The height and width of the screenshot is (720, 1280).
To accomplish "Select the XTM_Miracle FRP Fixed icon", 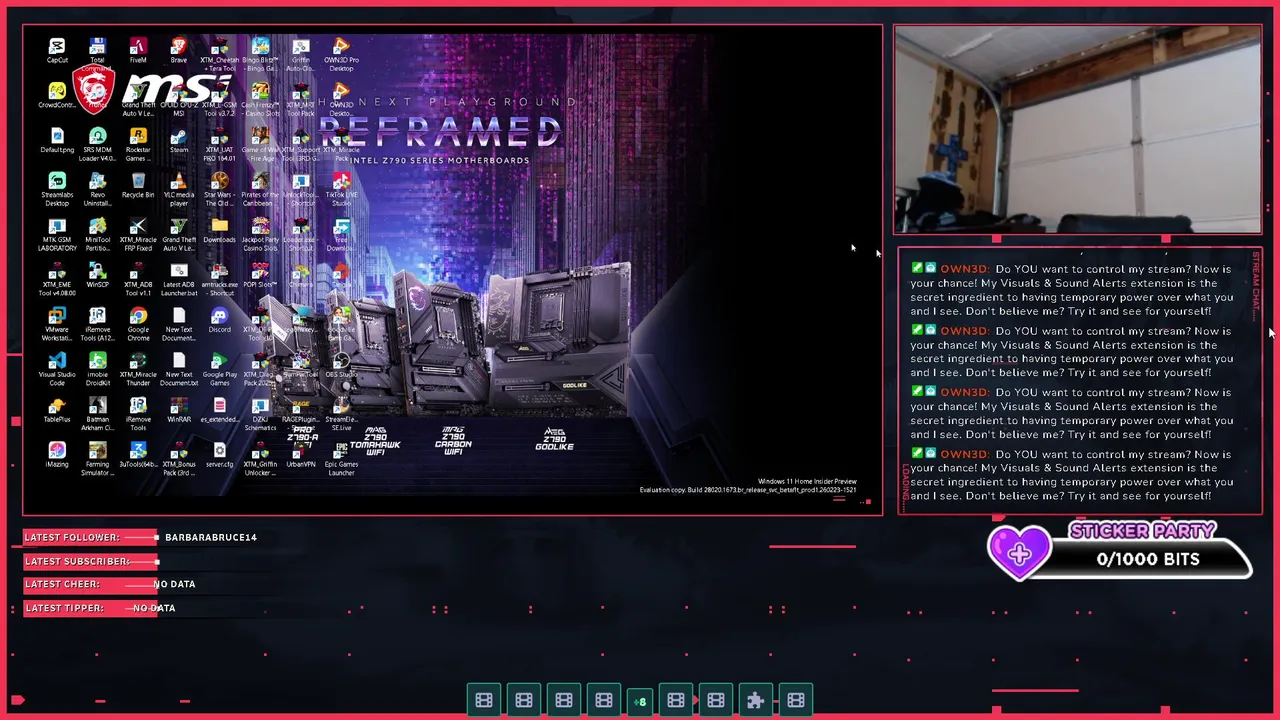I will [x=138, y=235].
